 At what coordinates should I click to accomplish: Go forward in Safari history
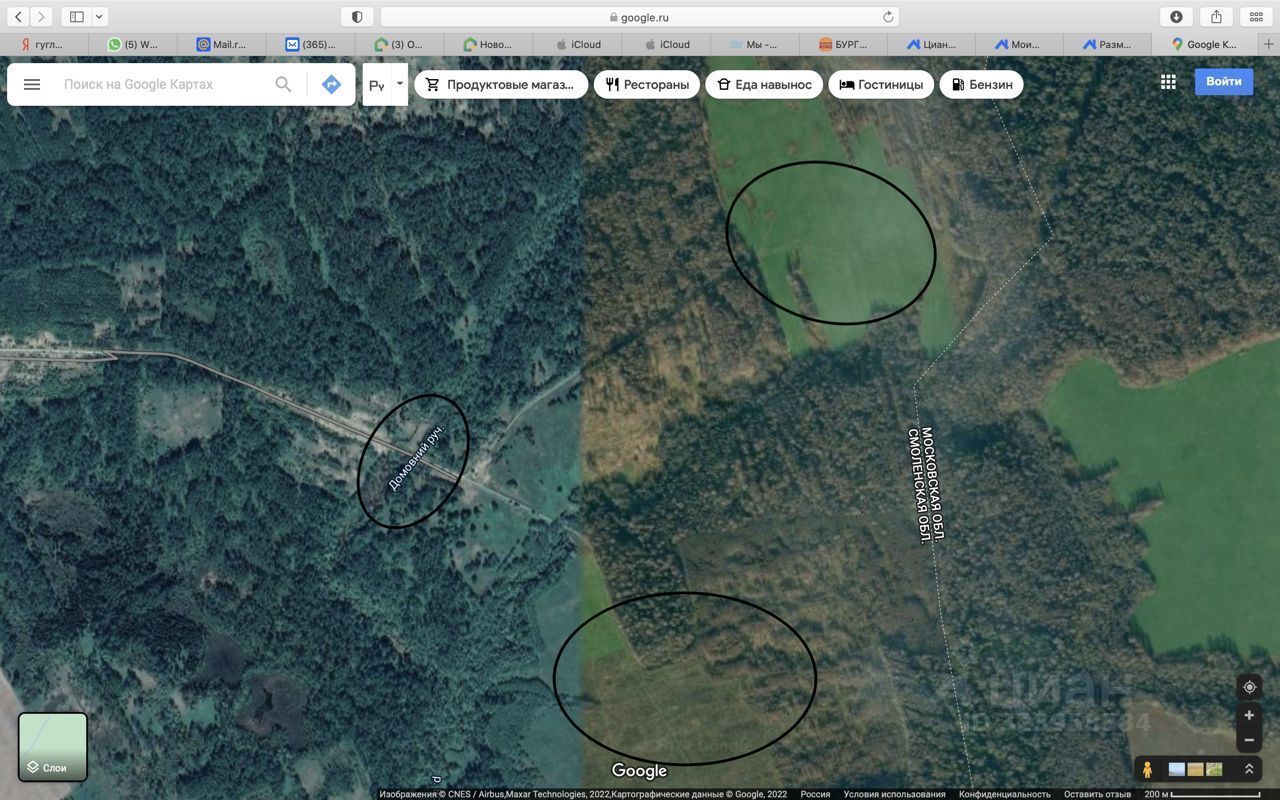[41, 17]
